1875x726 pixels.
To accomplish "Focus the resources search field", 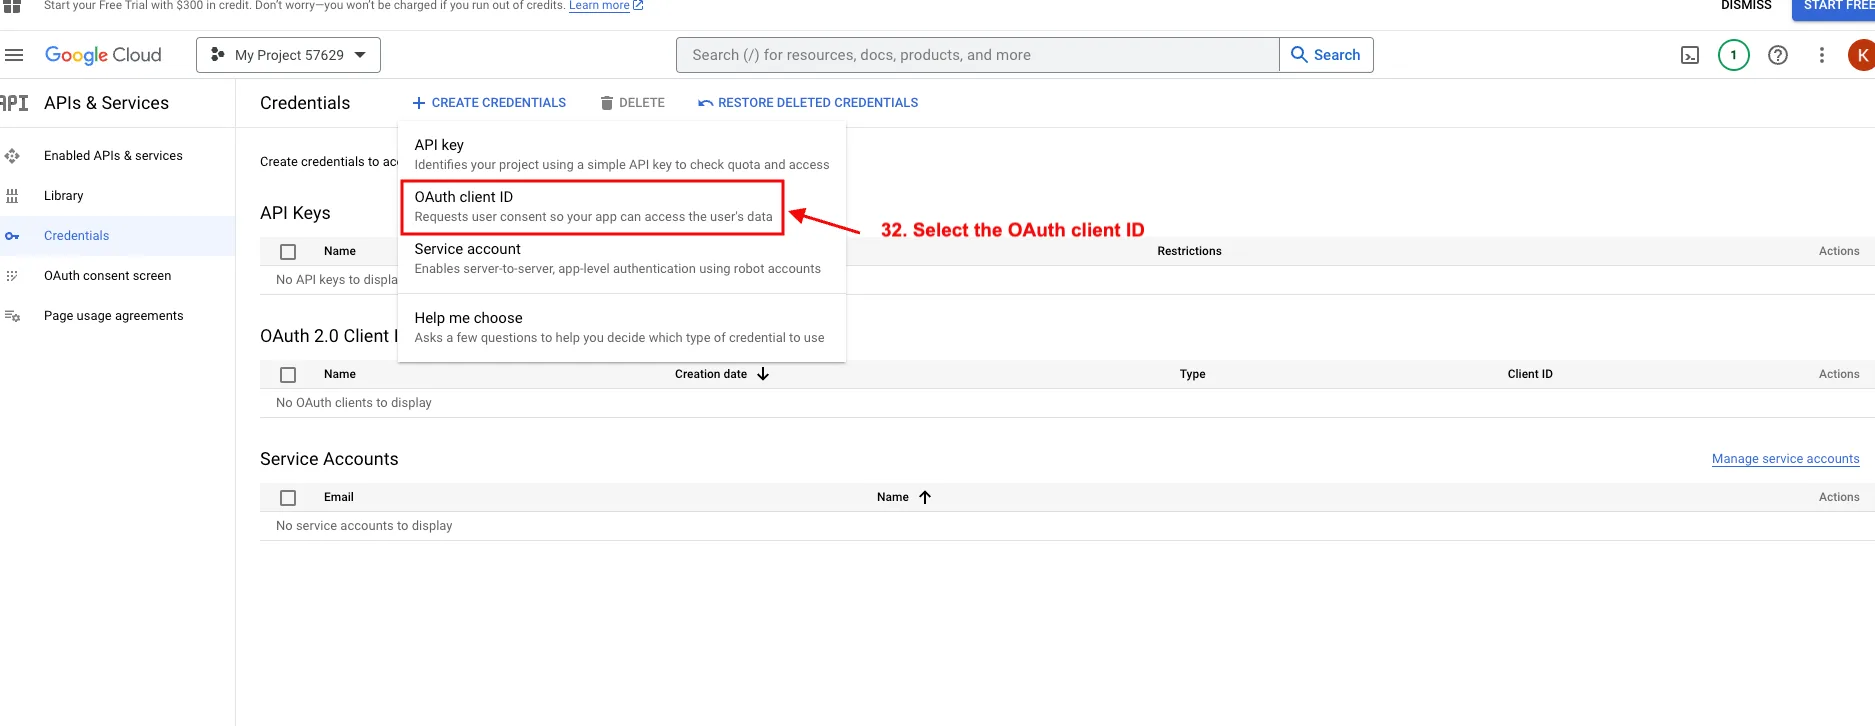I will (x=977, y=55).
